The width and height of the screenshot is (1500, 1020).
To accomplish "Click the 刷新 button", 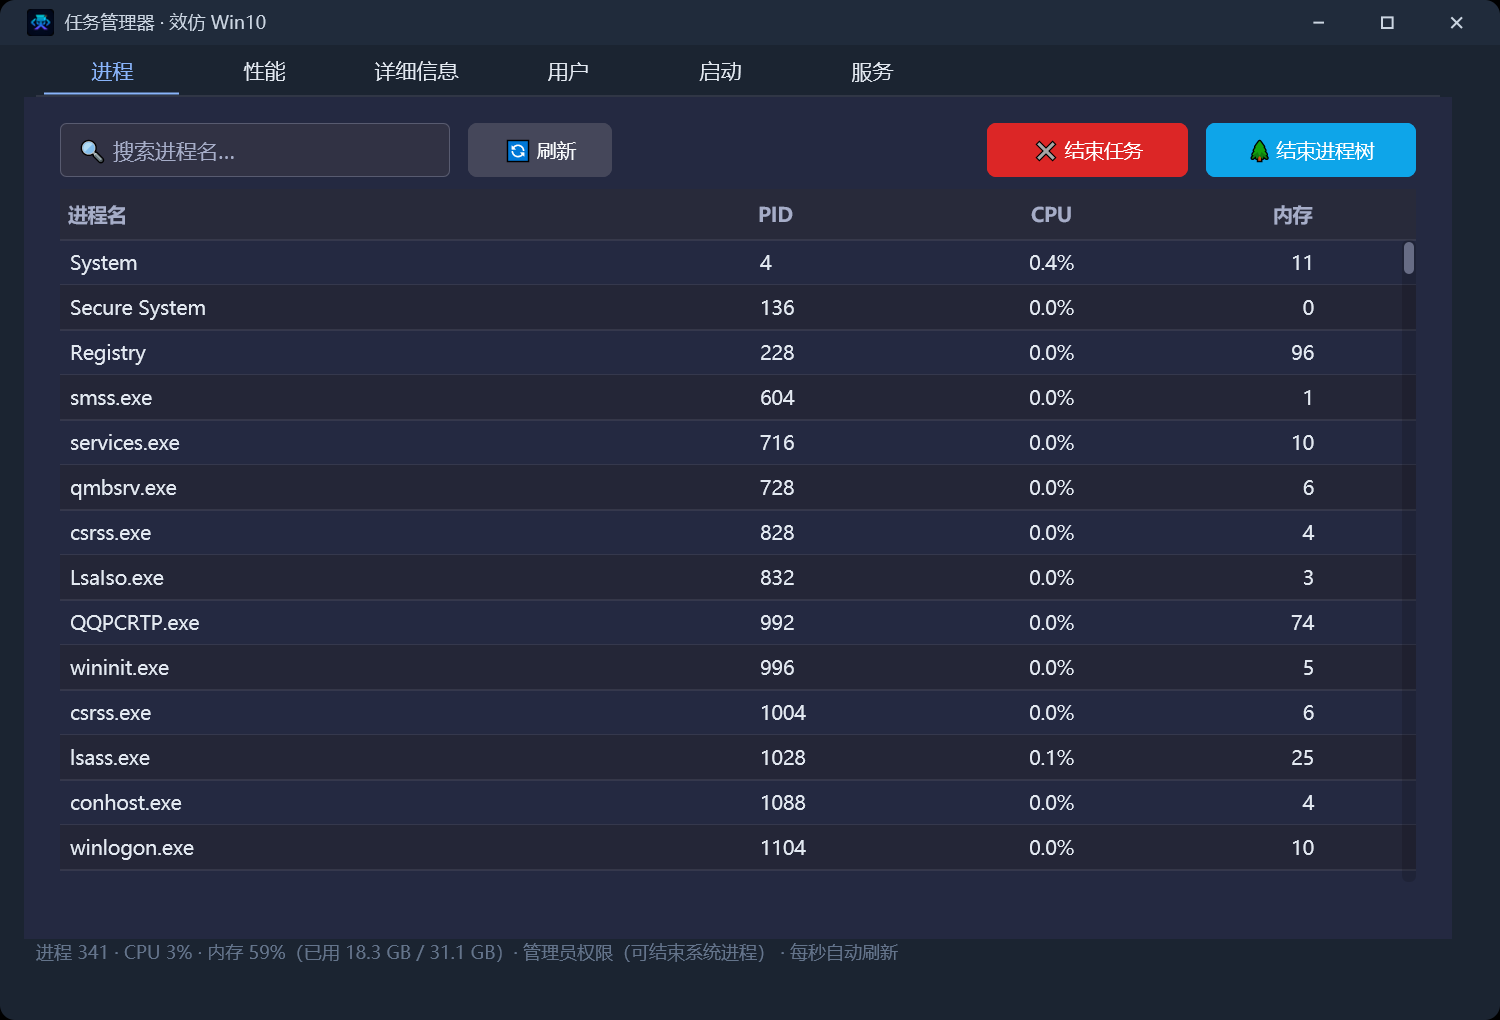I will [x=540, y=150].
